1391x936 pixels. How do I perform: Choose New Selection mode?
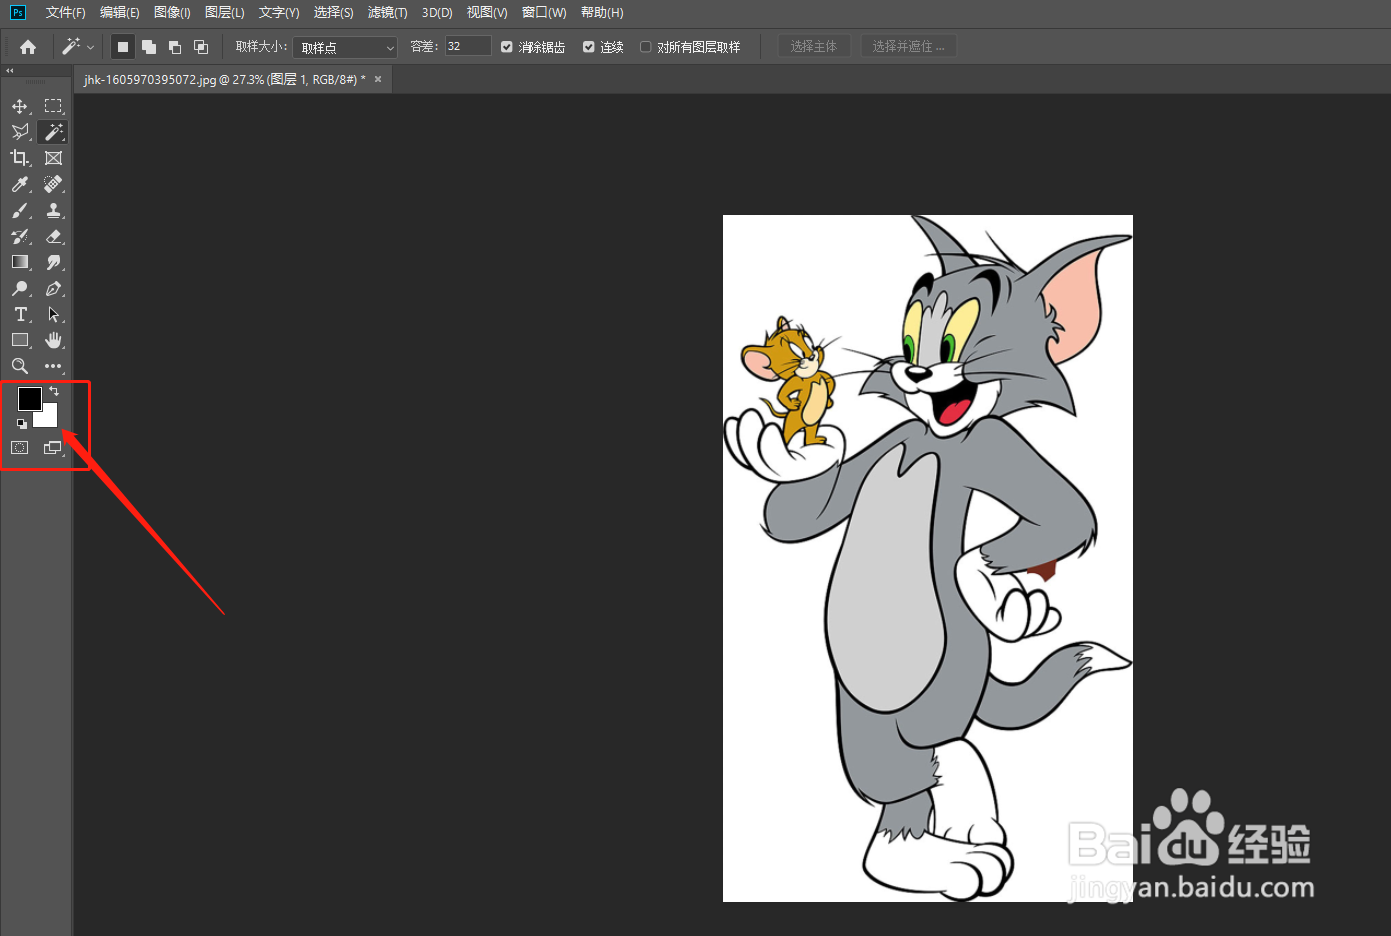123,47
